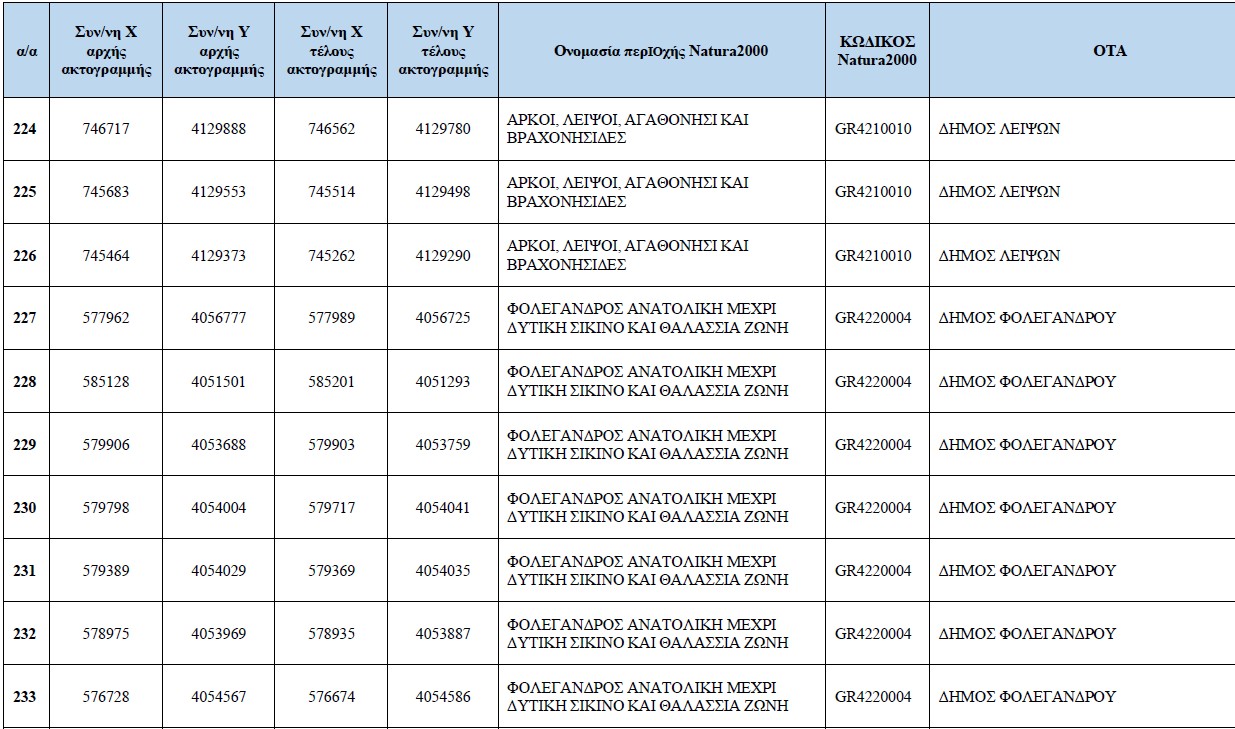Click the cell containing 4053688
The width and height of the screenshot is (1235, 729).
[218, 445]
